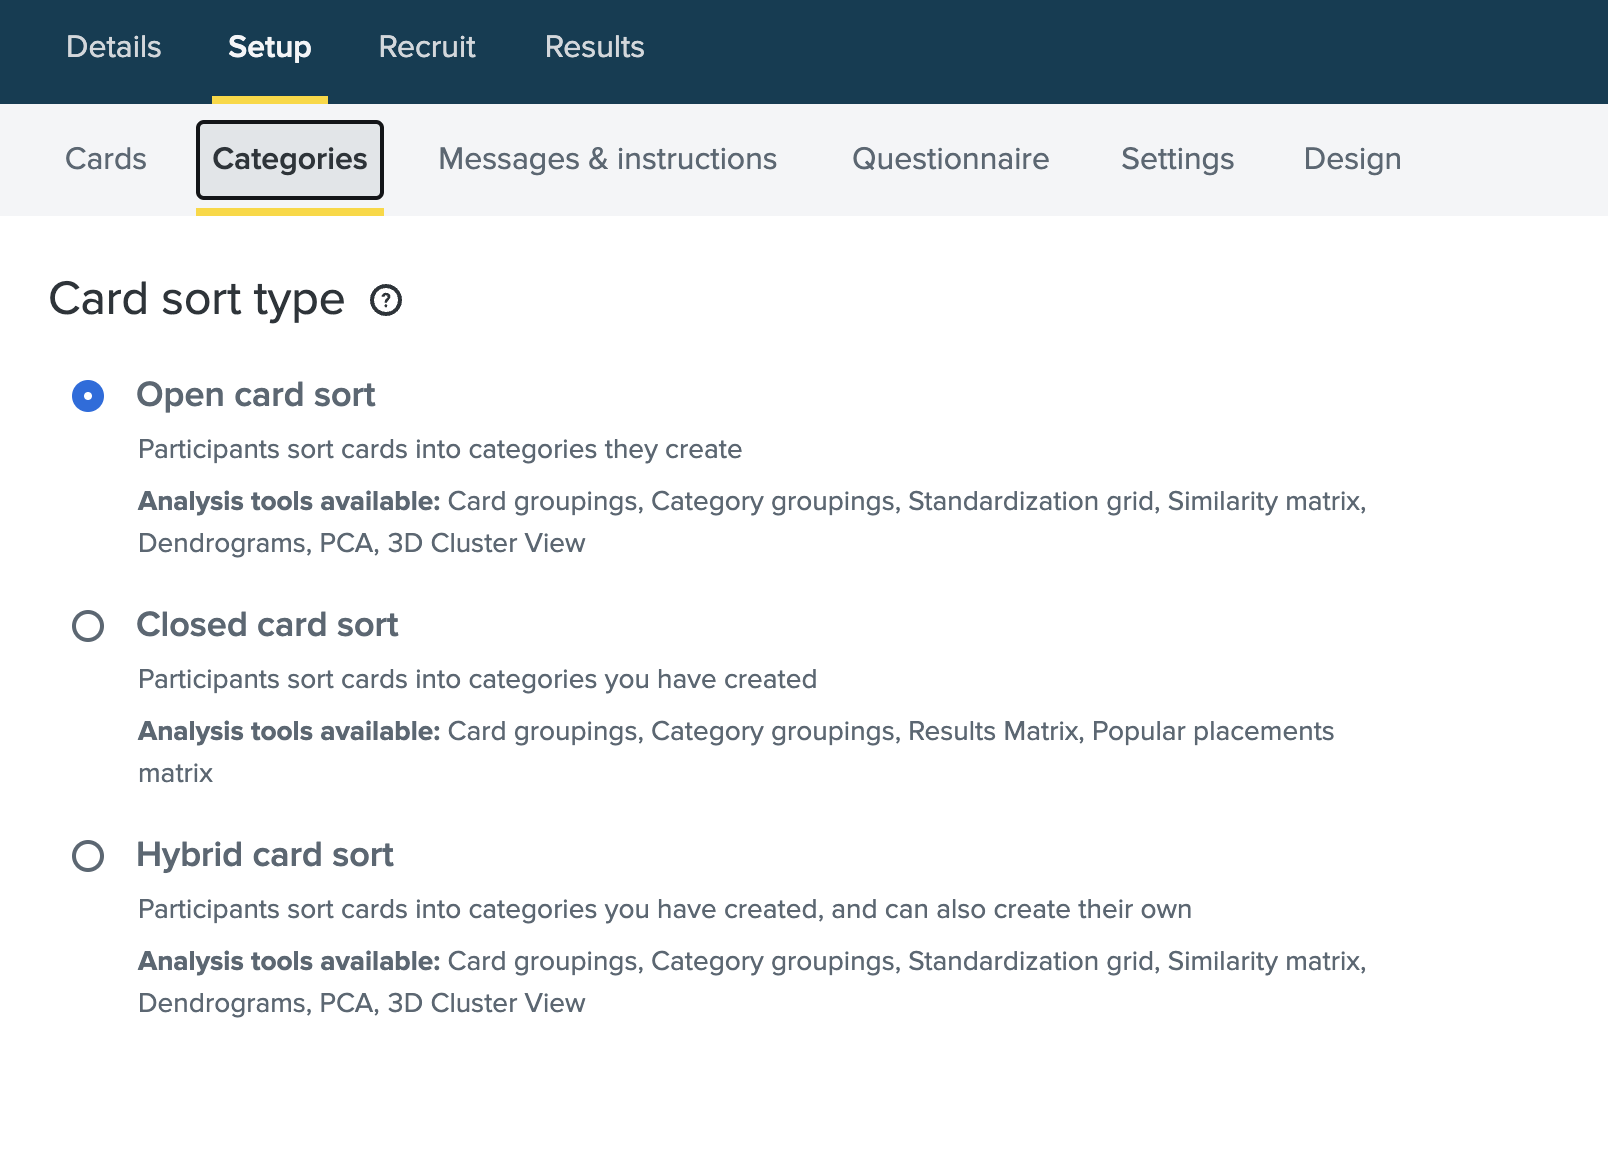Switch to the Design sub-tab
The width and height of the screenshot is (1608, 1158).
click(x=1352, y=159)
